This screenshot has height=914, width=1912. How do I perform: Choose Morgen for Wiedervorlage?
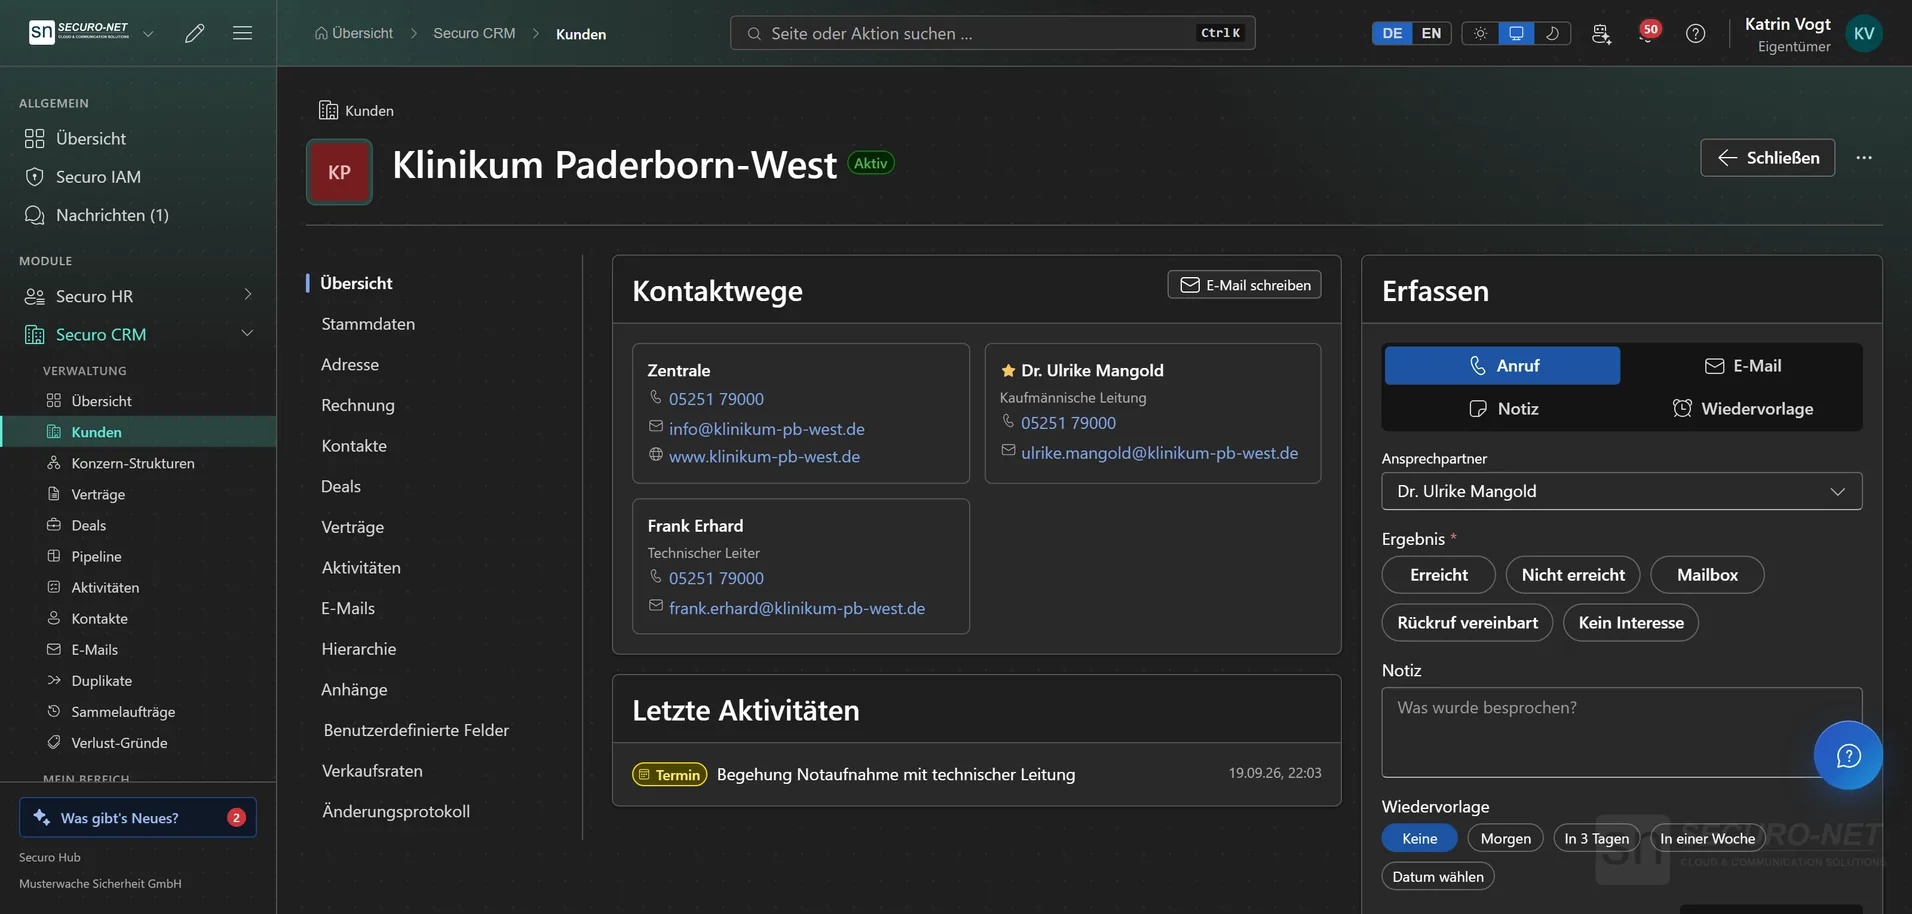click(x=1505, y=839)
